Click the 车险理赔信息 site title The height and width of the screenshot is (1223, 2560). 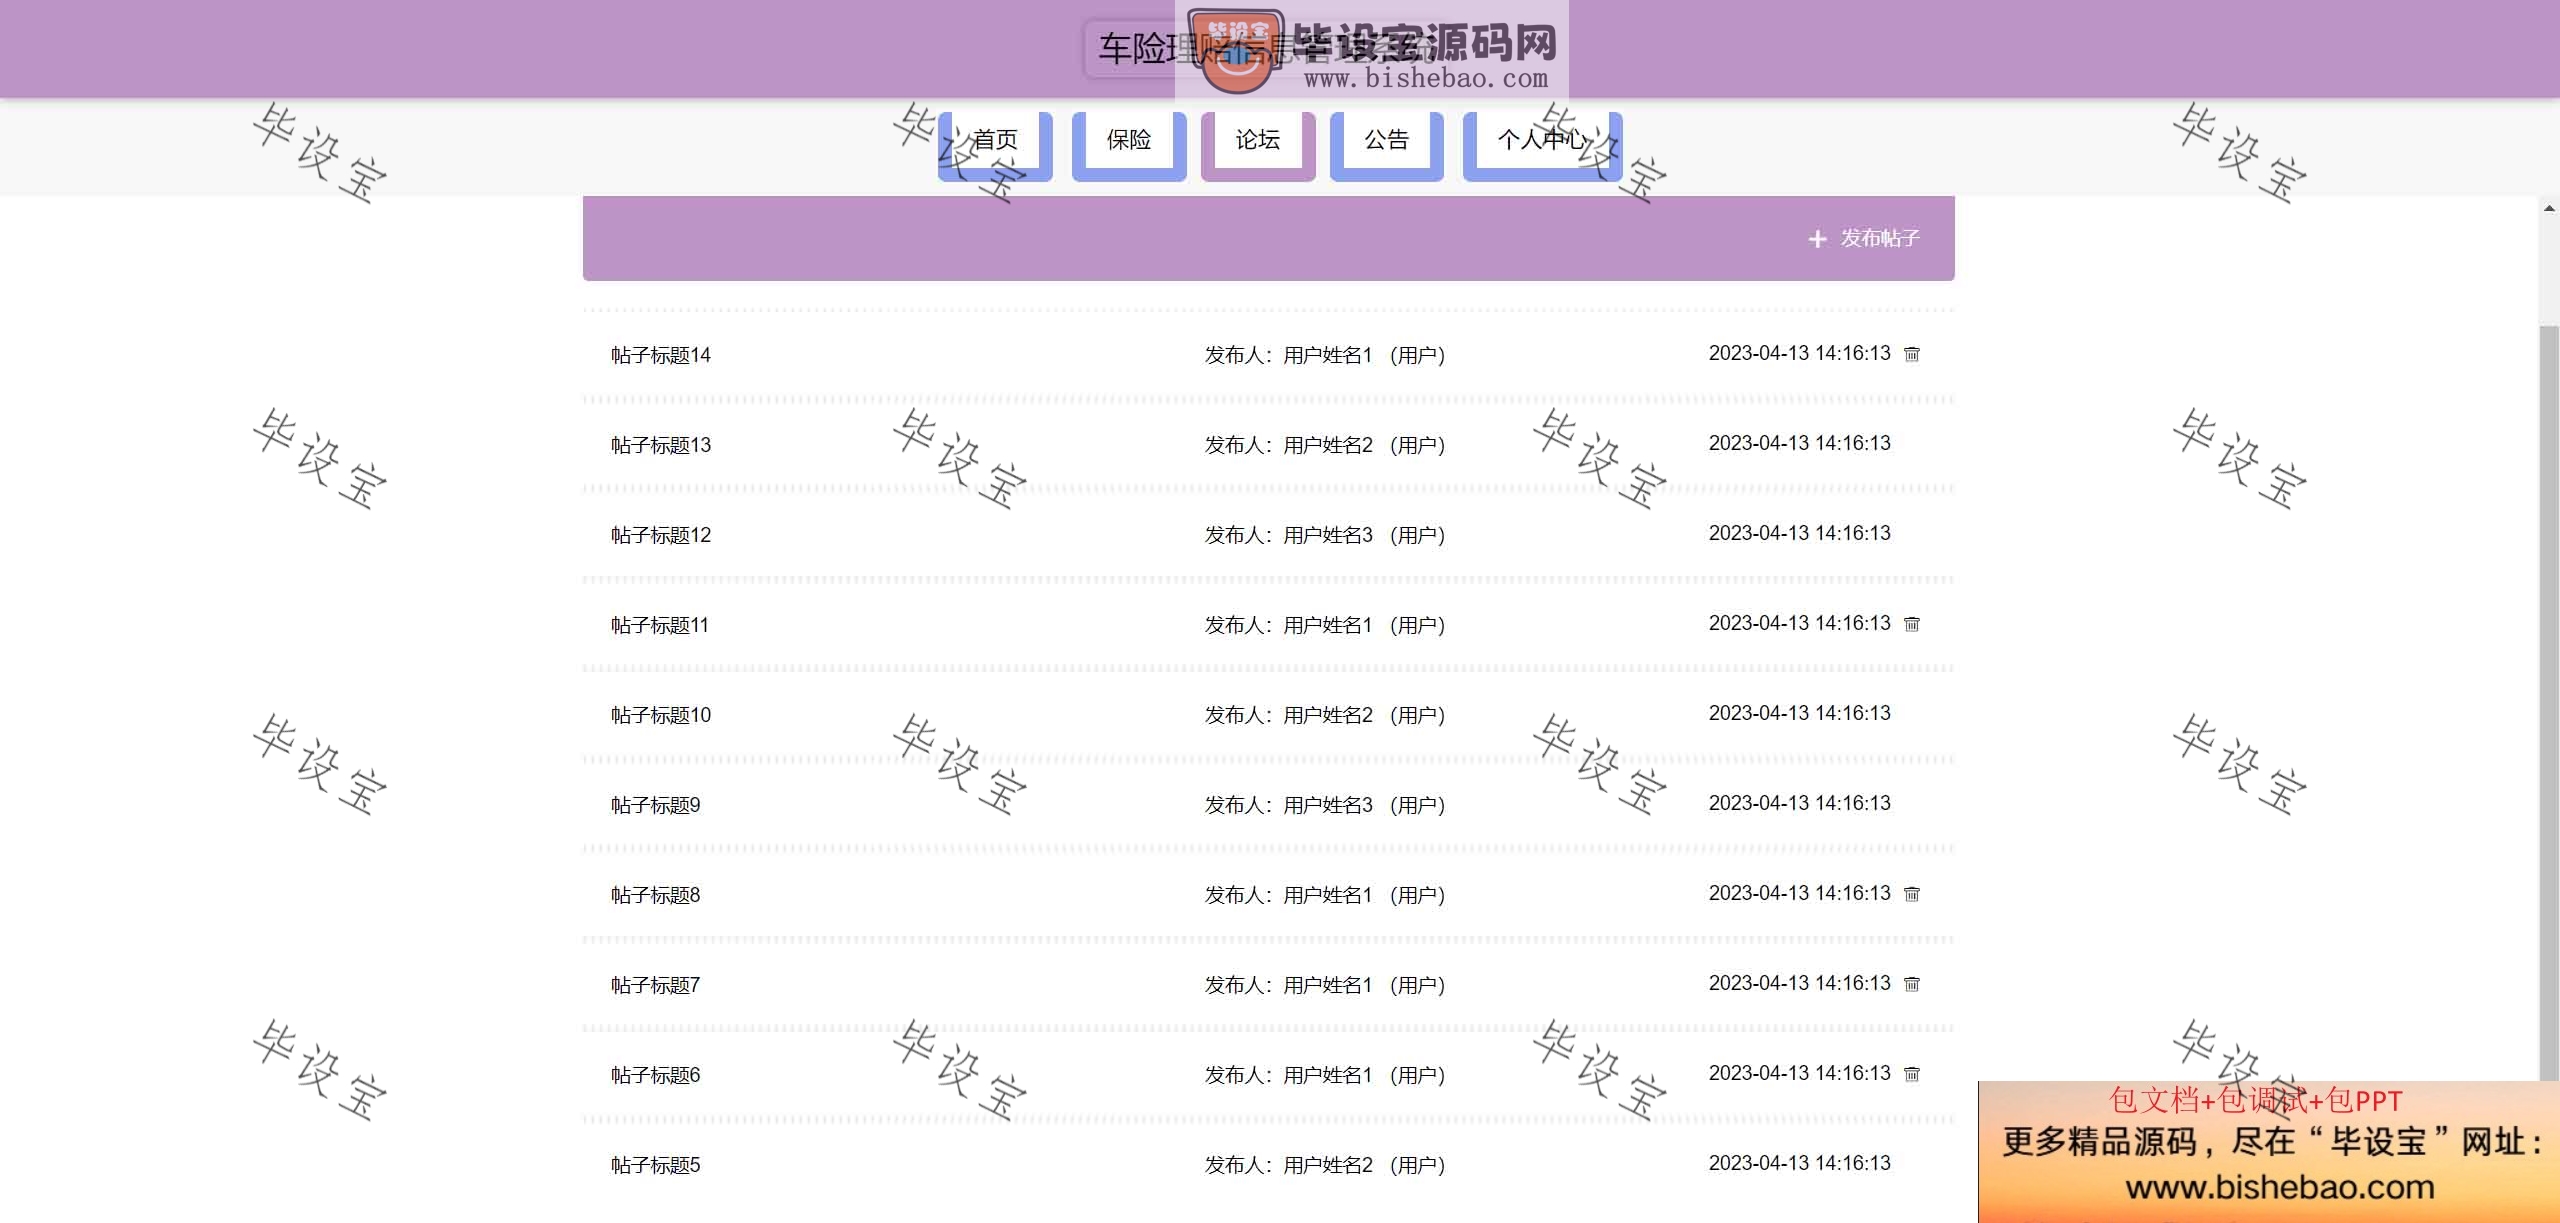click(1140, 48)
